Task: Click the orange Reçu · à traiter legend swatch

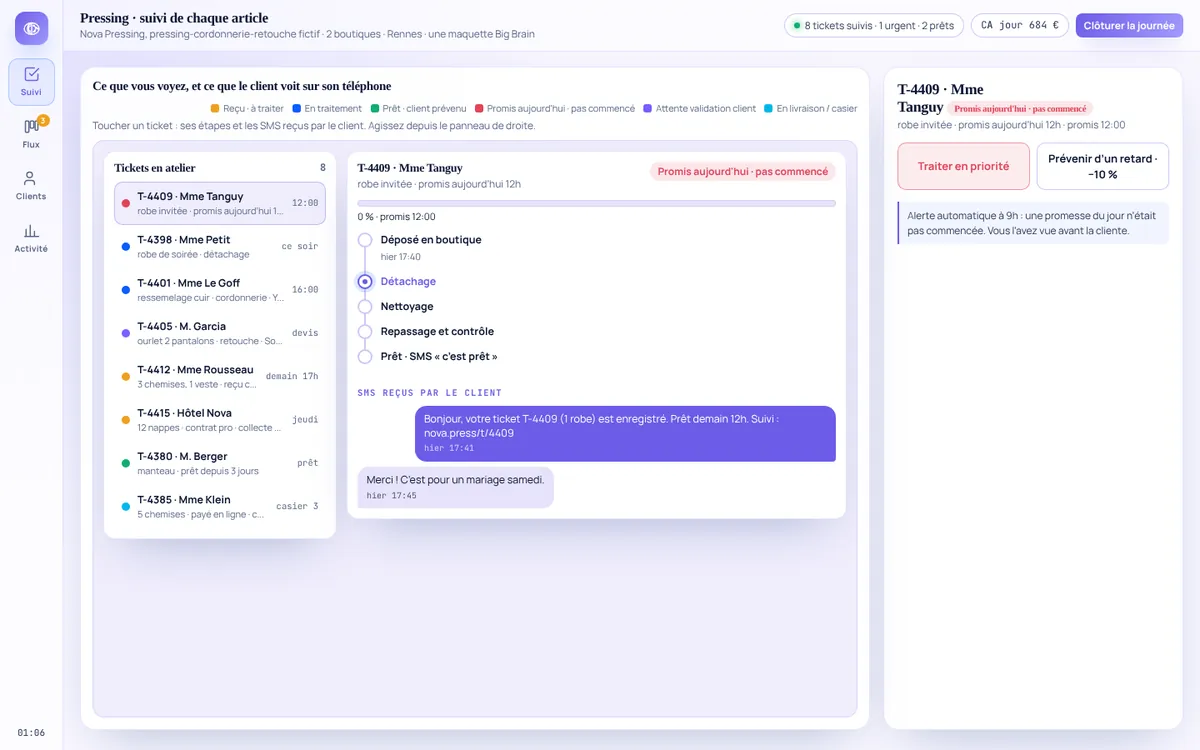Action: point(214,108)
